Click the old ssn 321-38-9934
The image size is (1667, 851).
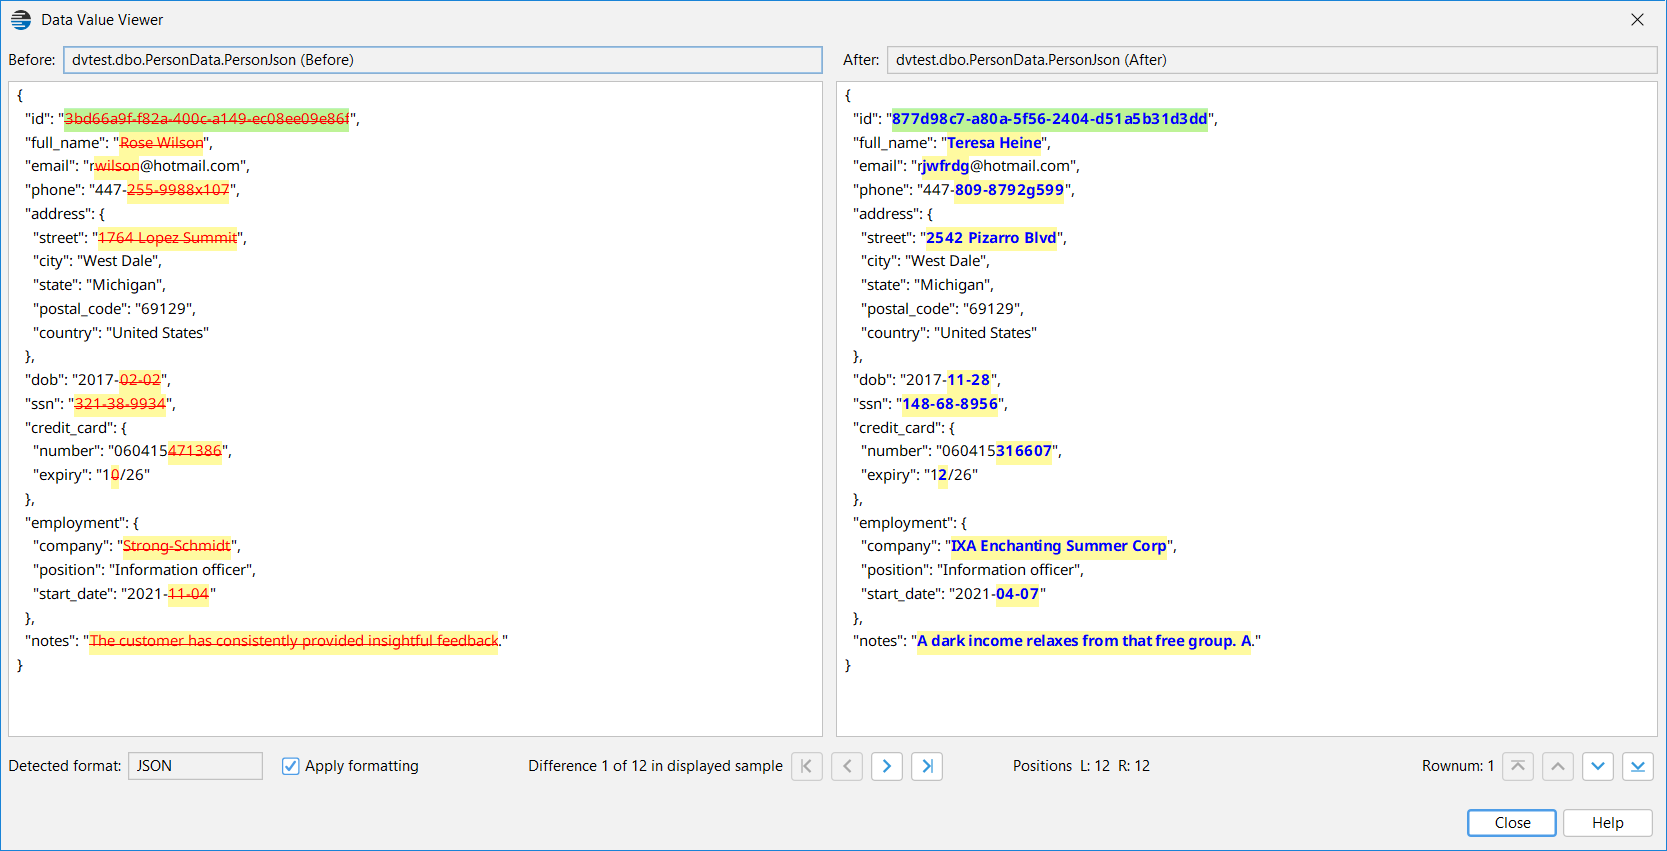(120, 404)
